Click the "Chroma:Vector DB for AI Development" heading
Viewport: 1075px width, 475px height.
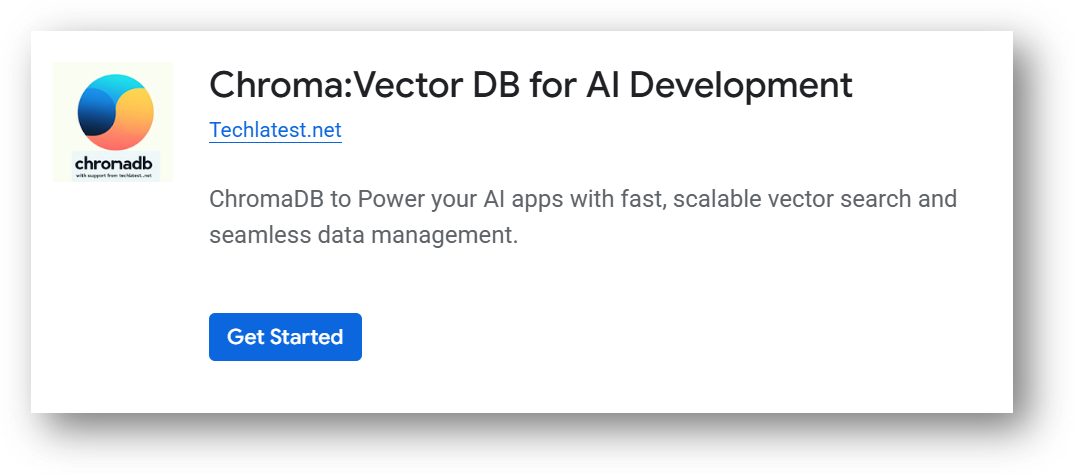[530, 86]
